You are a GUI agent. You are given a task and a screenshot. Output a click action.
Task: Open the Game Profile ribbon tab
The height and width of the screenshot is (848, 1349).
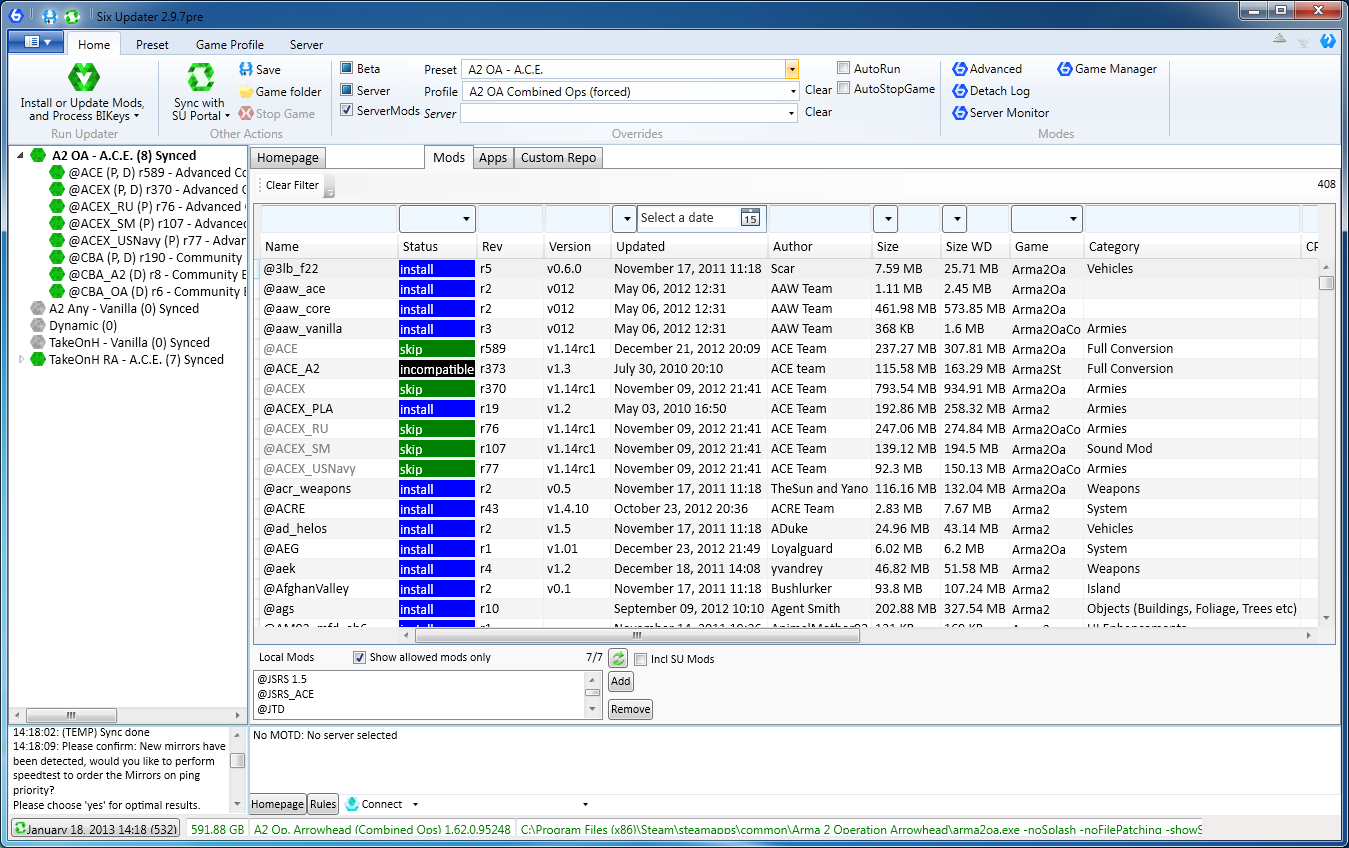coord(229,45)
